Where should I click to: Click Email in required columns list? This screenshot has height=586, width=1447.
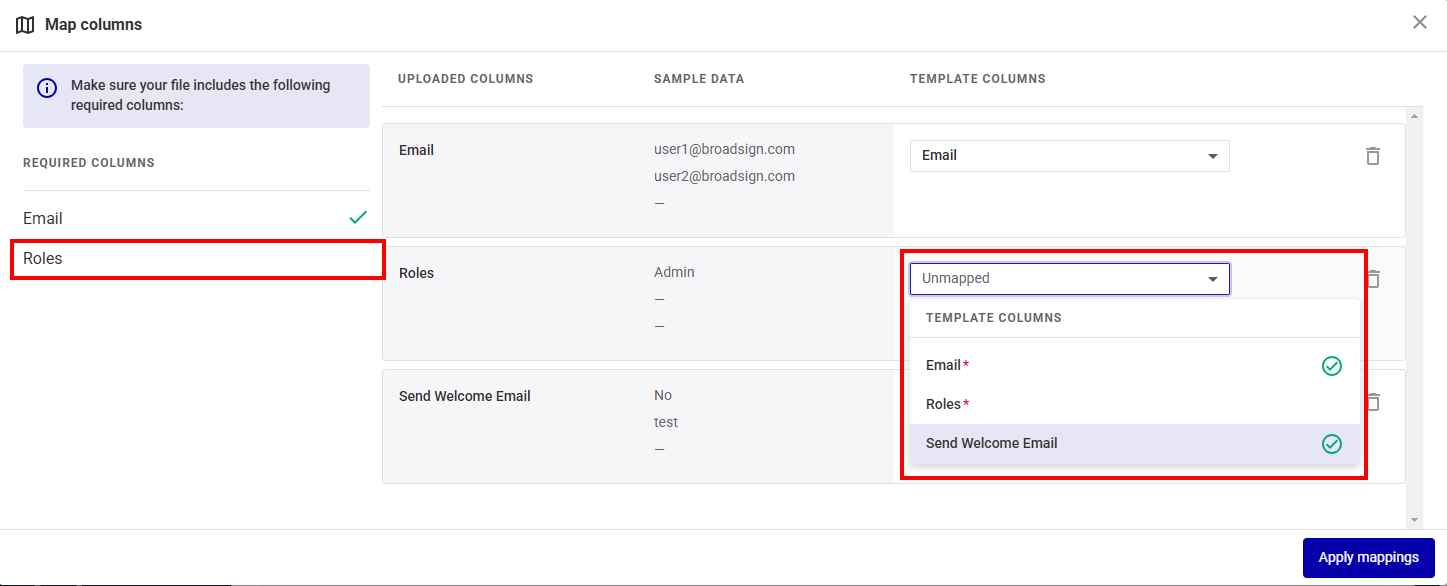(x=43, y=219)
